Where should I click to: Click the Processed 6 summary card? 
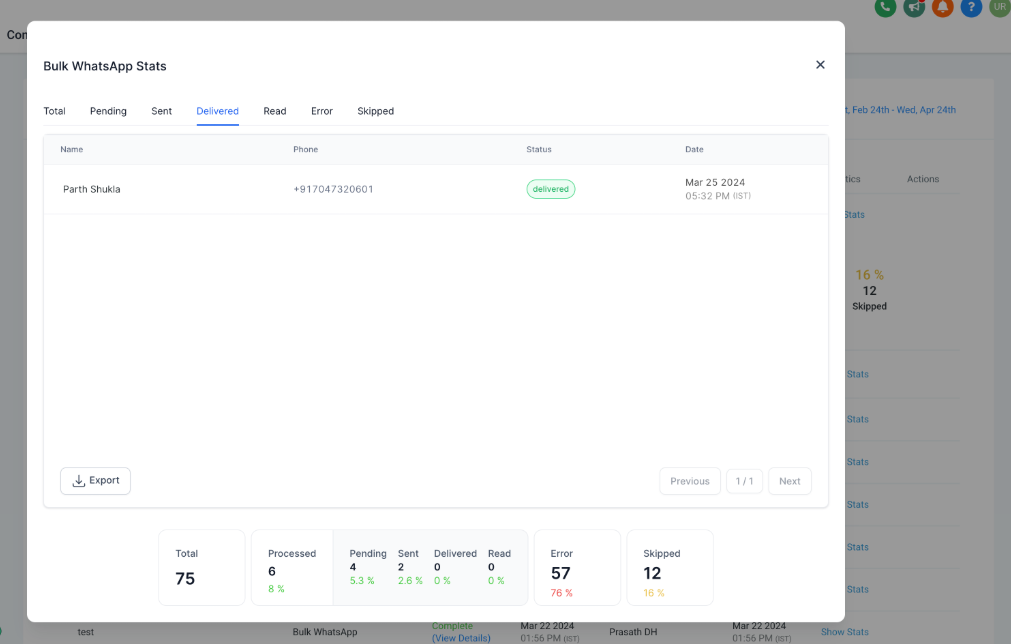[x=292, y=567]
